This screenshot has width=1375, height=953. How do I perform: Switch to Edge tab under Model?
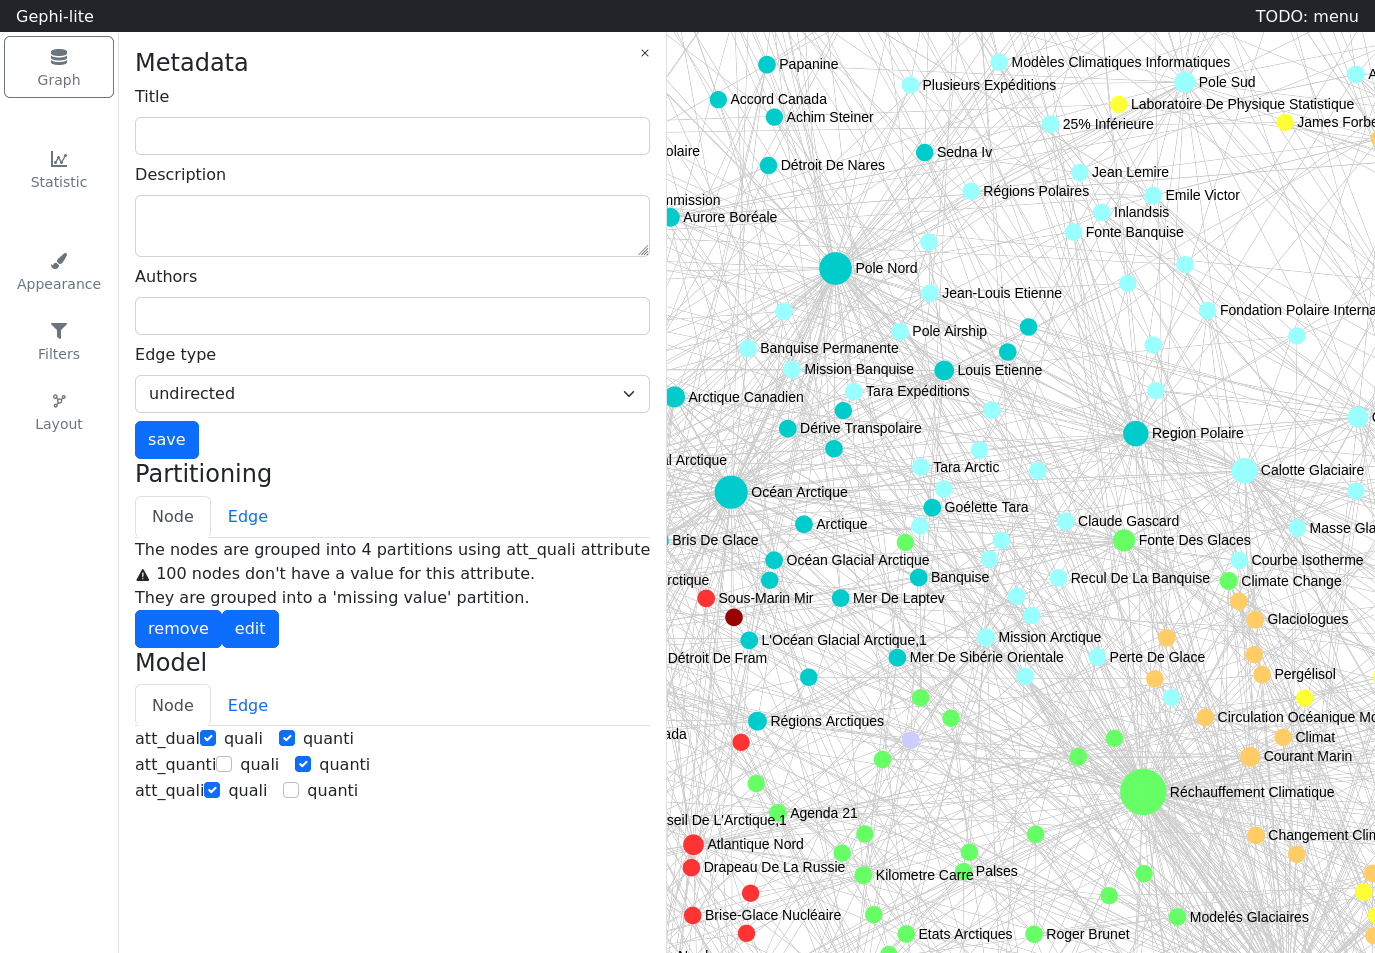click(248, 706)
